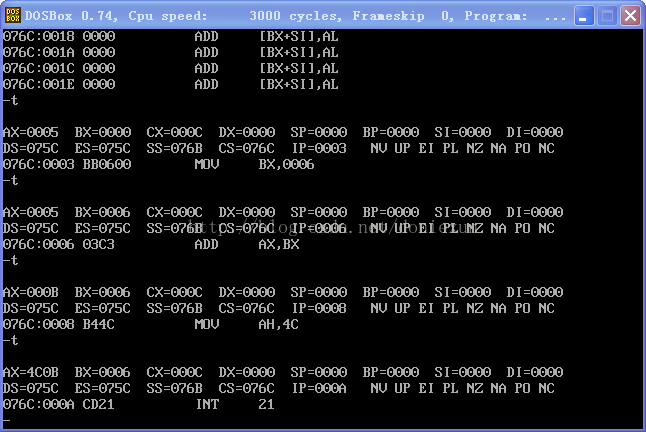The image size is (646, 432).
Task: Click the opcode bytes B44C
Action: click(x=98, y=325)
